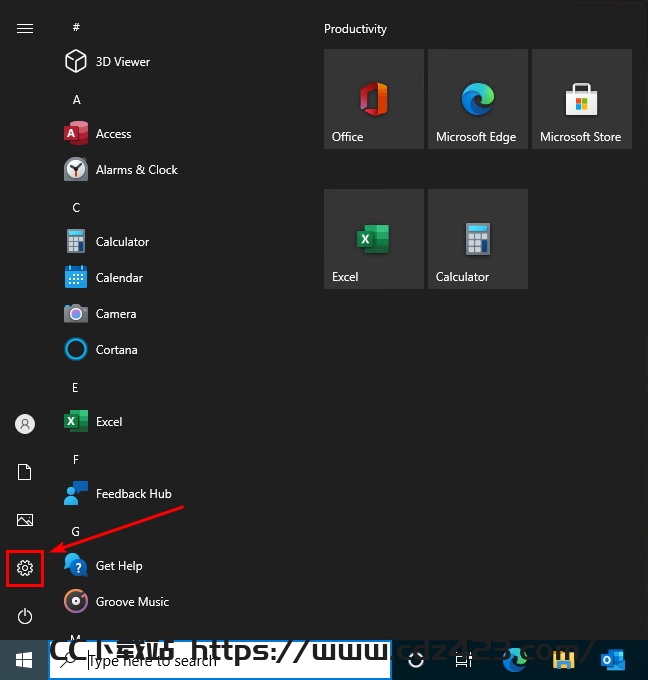
Task: Click the Productivity group title
Action: pos(355,29)
